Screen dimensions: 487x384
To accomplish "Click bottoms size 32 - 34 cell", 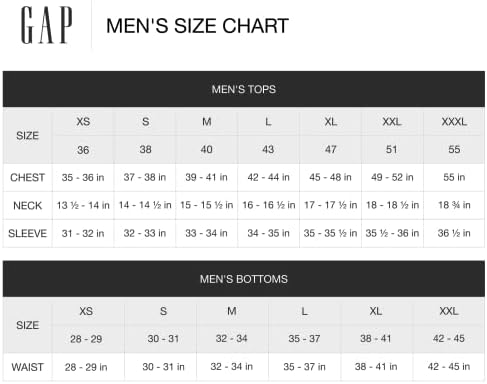I will point(231,339).
